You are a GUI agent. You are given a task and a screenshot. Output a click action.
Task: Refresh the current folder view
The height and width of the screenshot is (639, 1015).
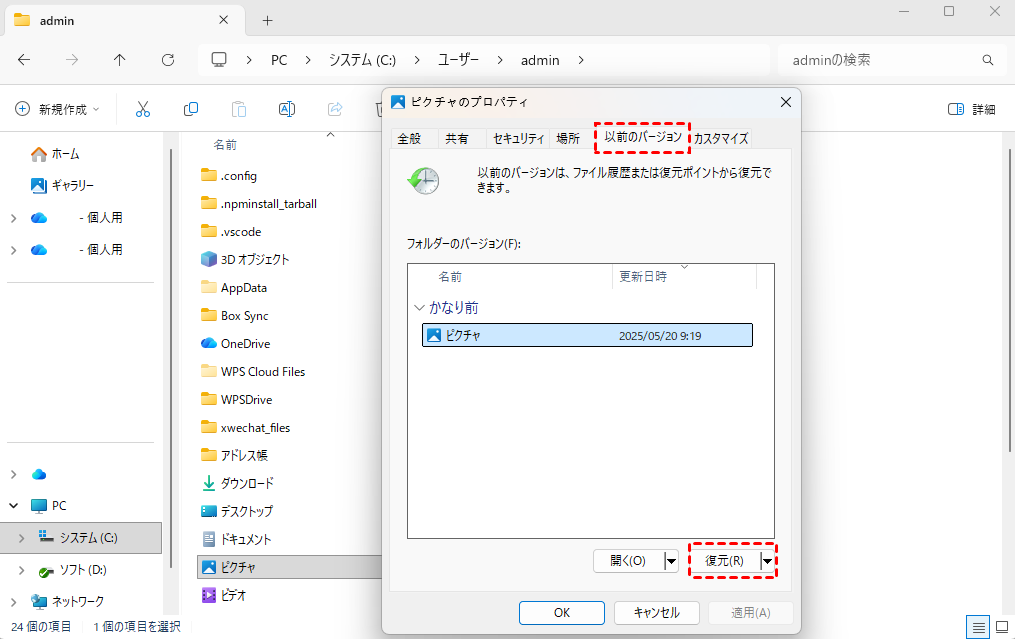click(168, 60)
